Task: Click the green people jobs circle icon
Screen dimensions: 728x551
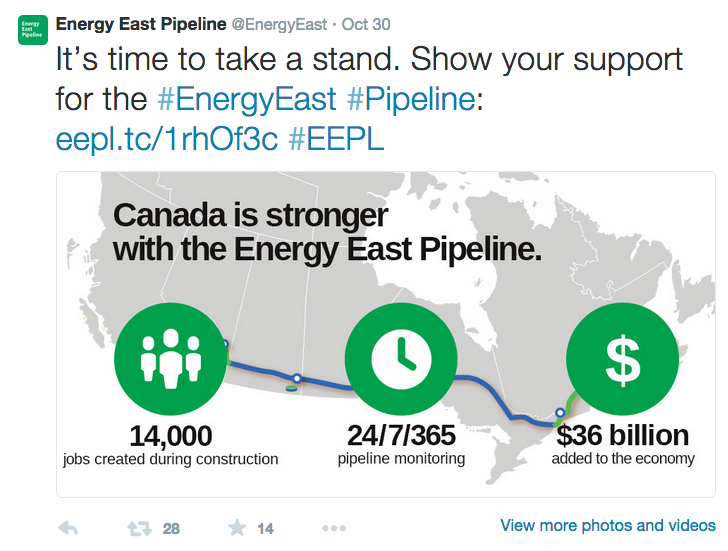Action: (170, 358)
